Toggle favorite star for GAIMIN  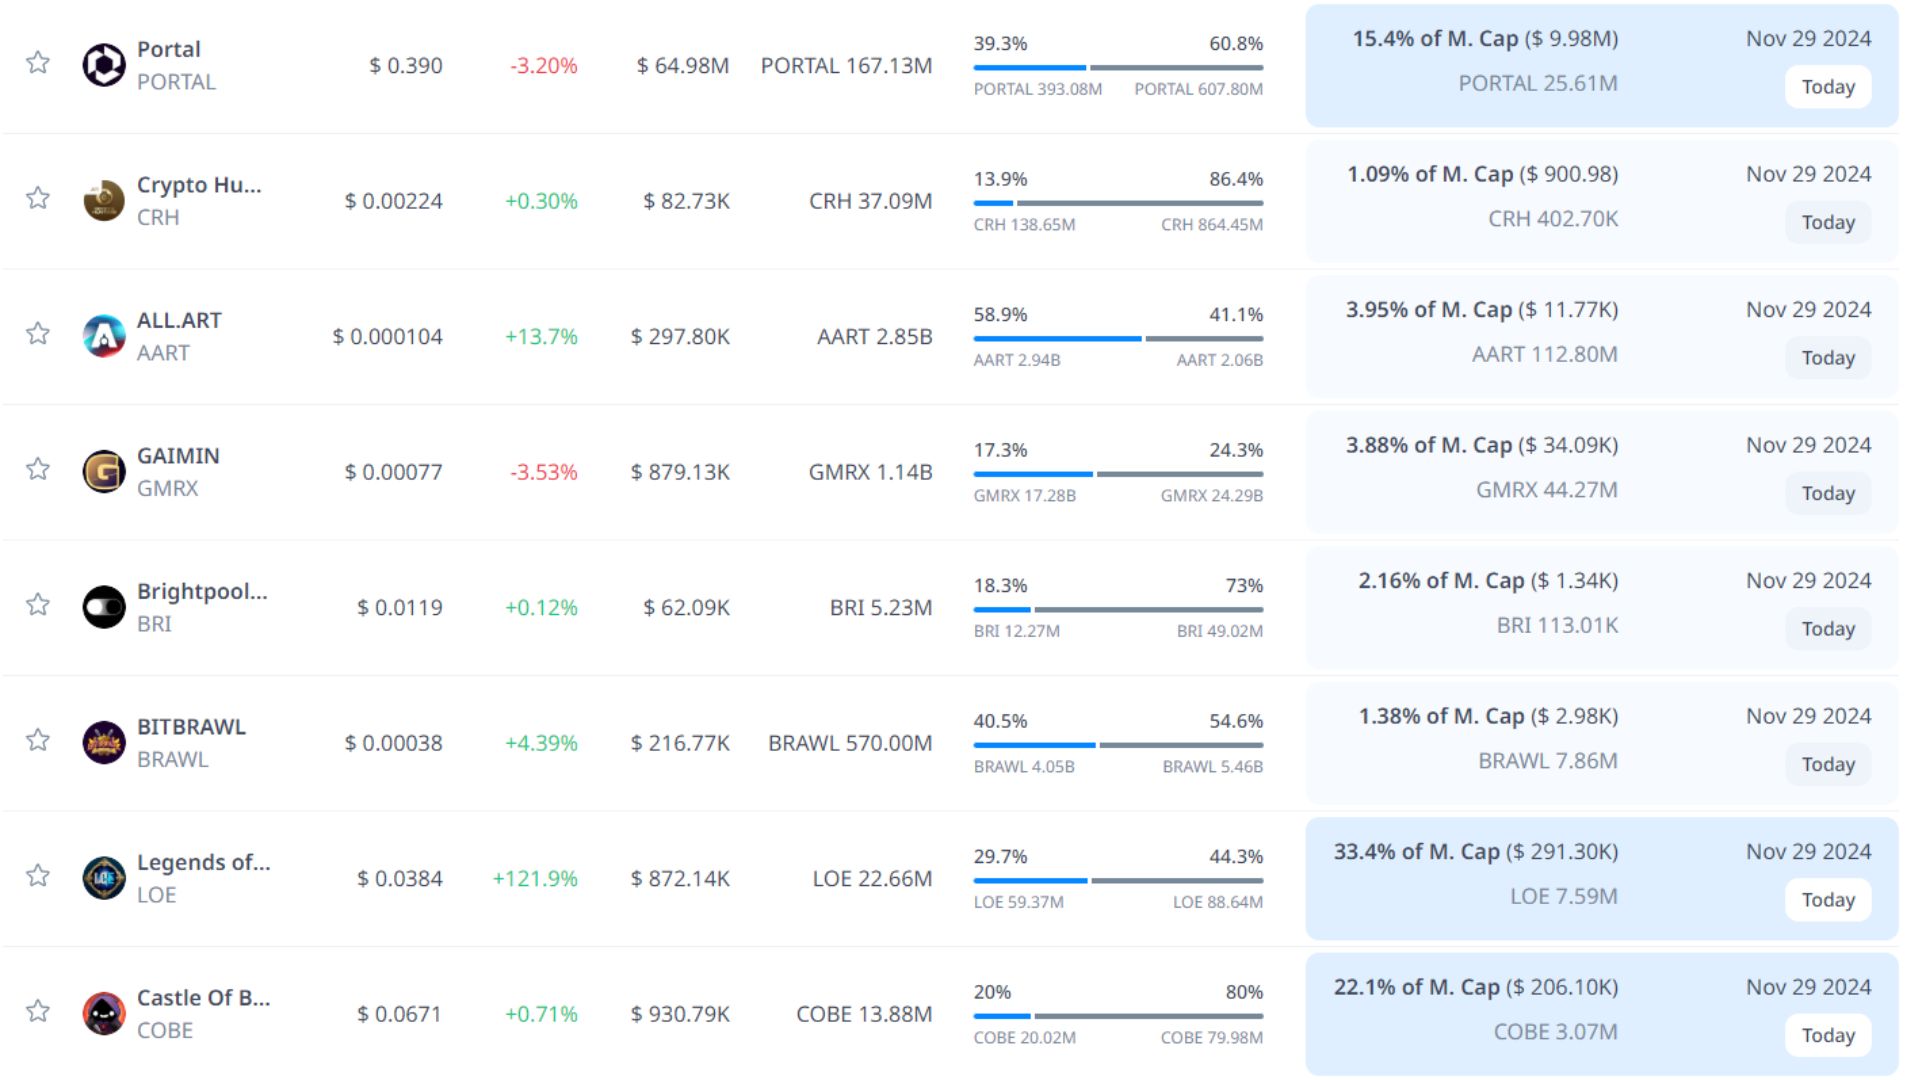pyautogui.click(x=38, y=469)
